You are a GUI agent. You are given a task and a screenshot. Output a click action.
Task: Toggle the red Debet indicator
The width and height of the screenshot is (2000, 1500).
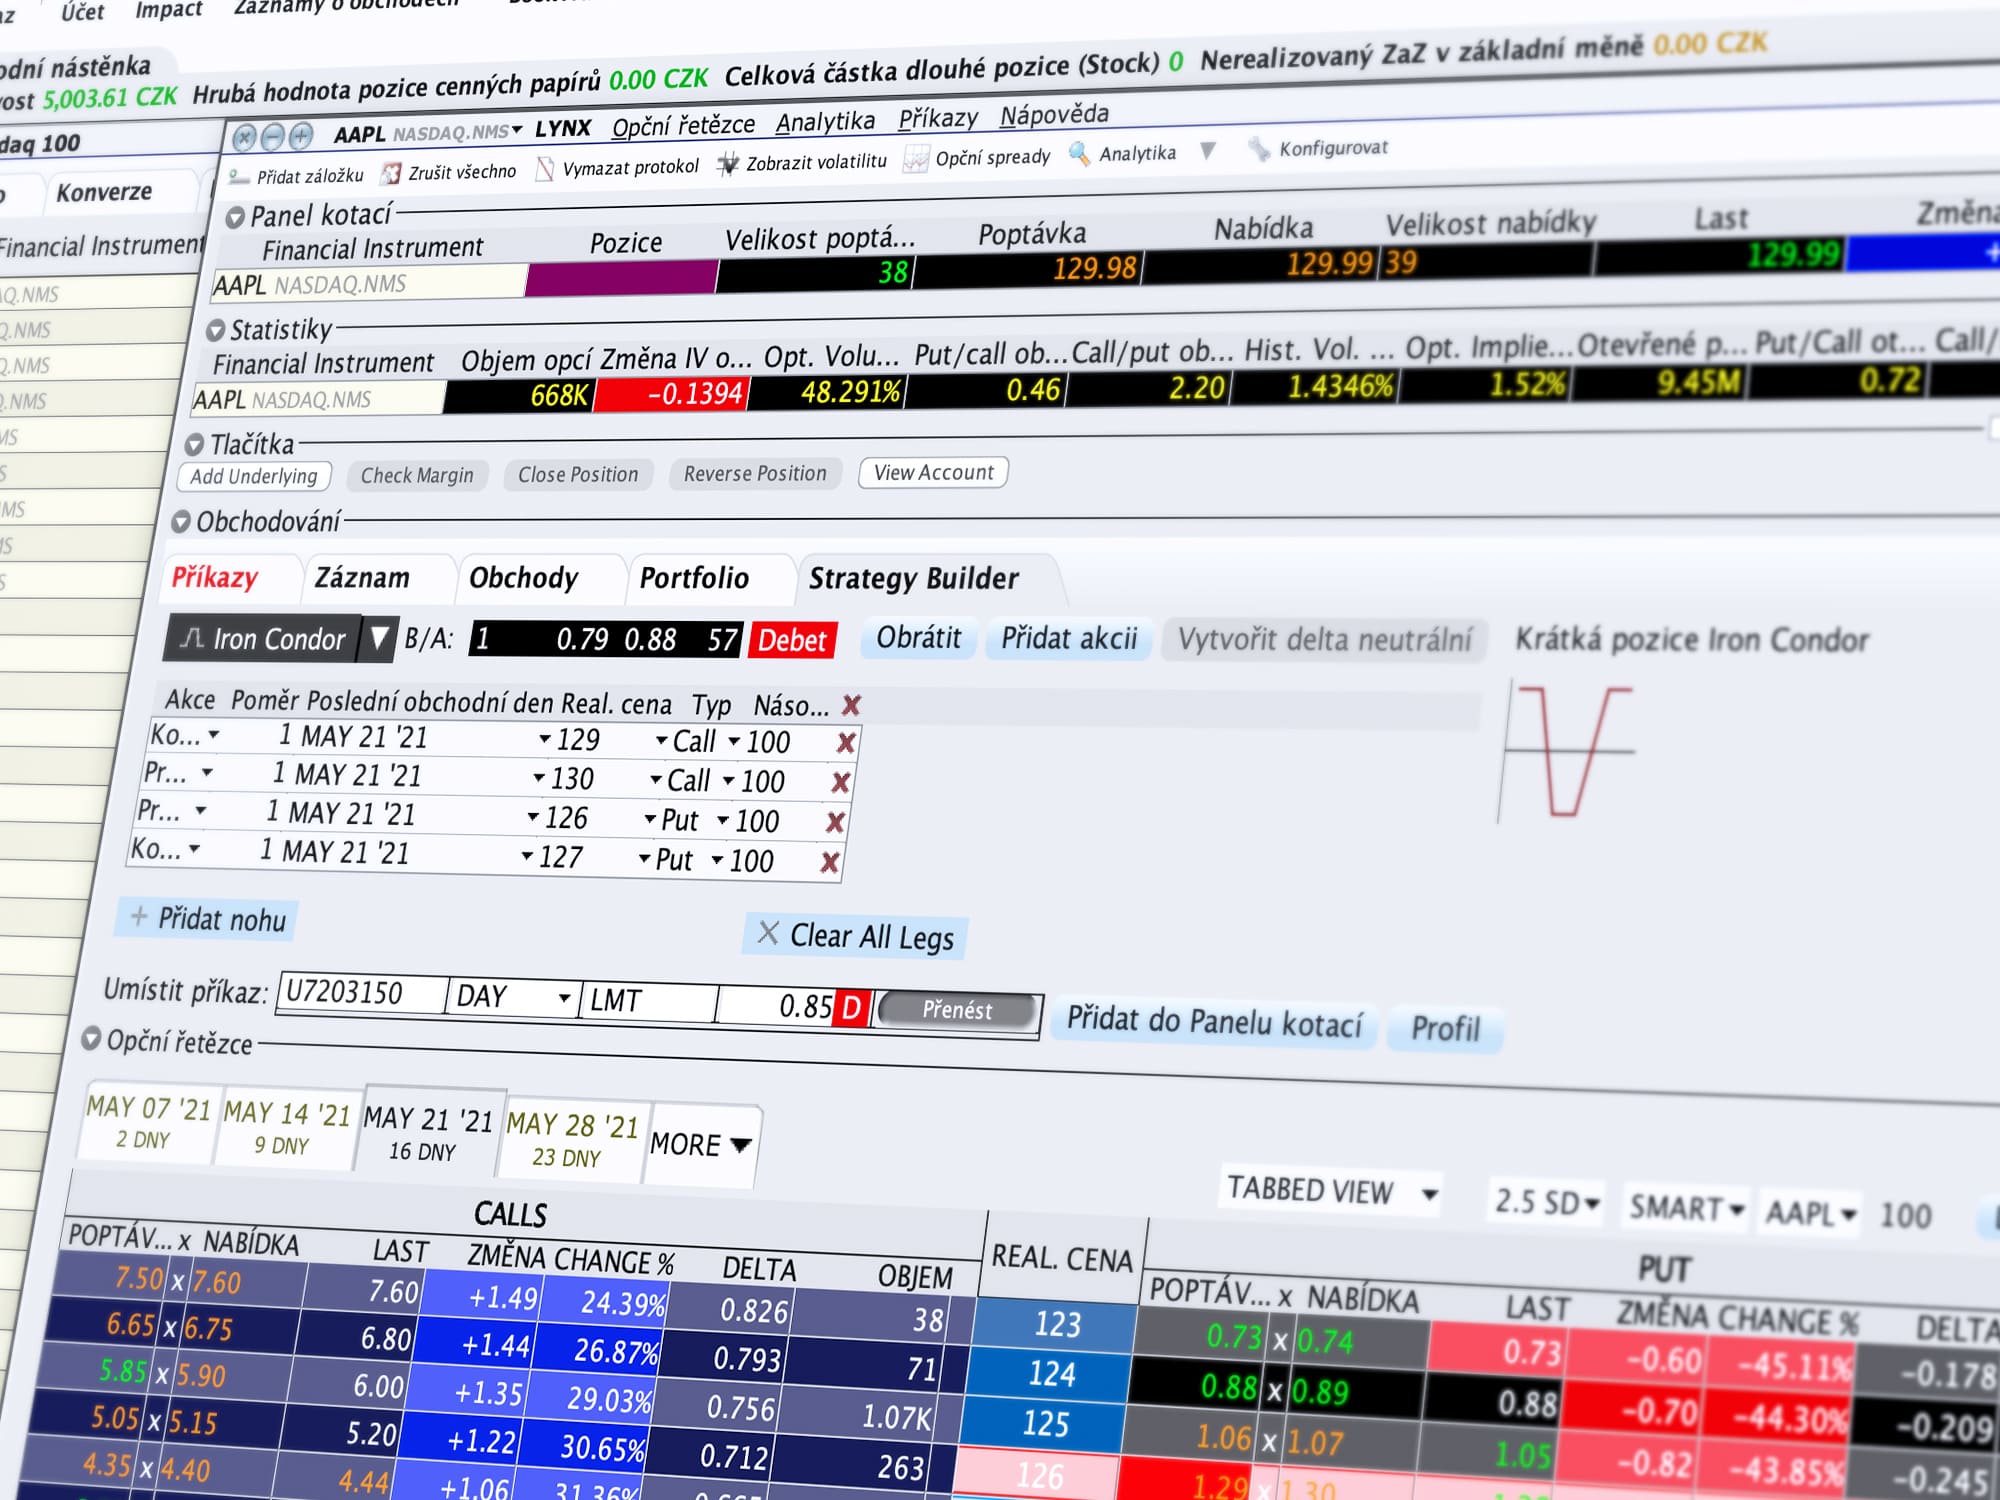792,641
